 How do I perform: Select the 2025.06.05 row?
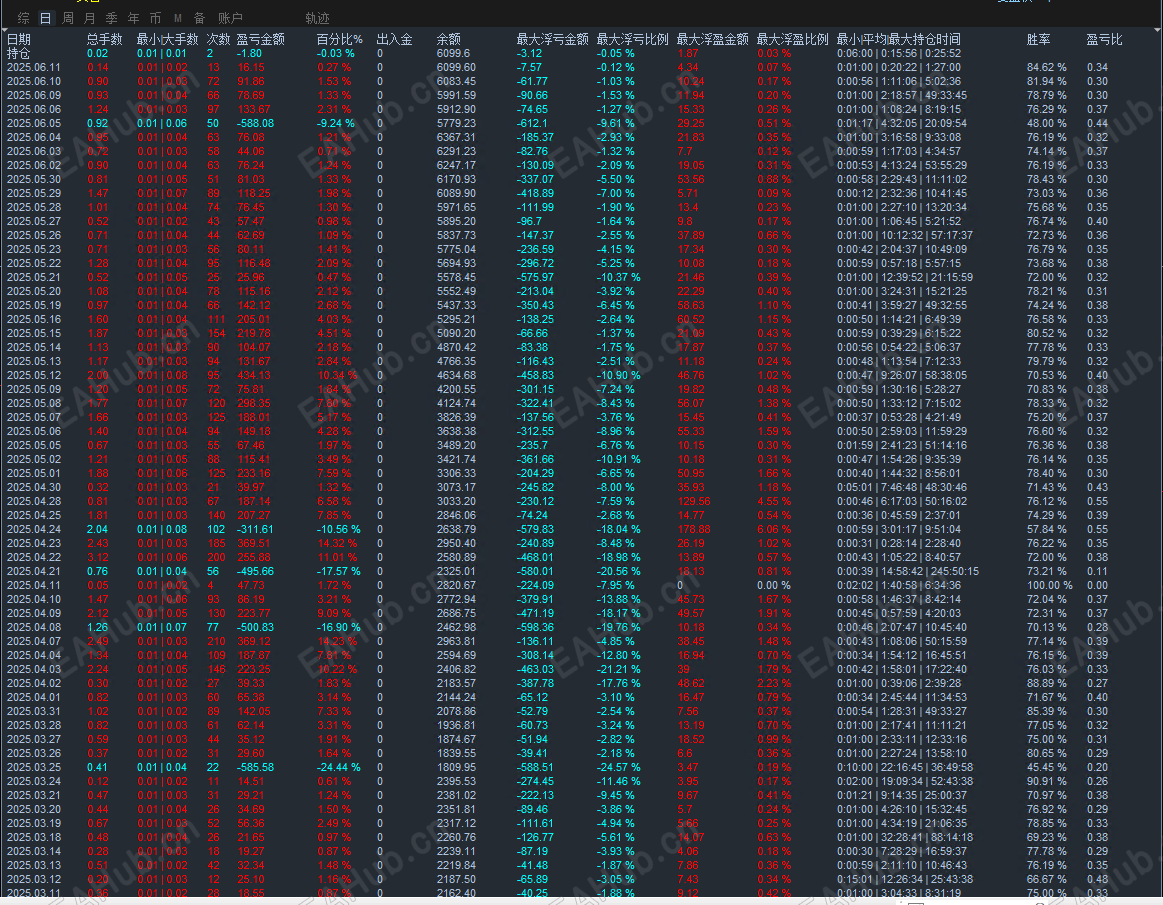(x=582, y=123)
